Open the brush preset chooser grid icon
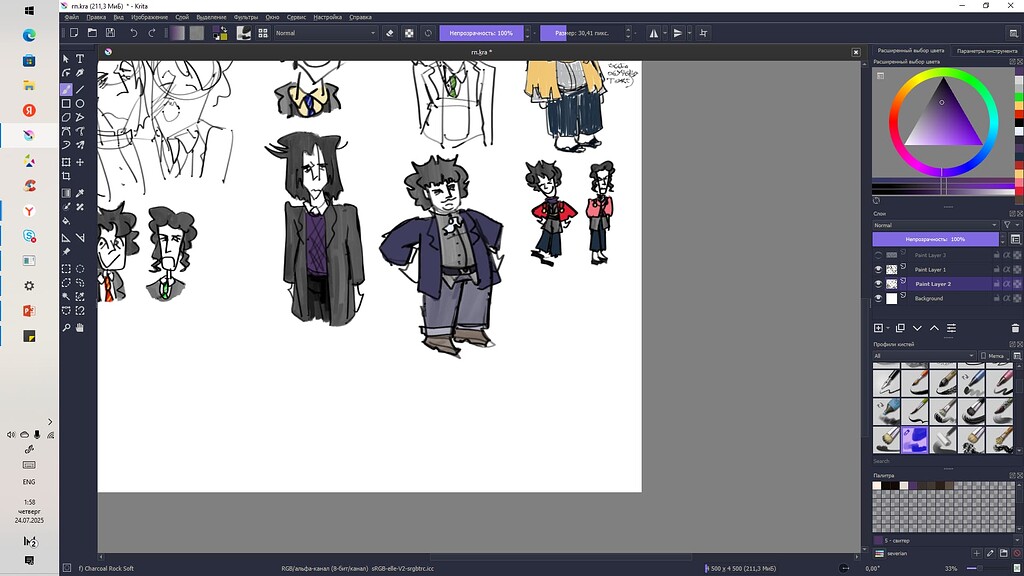This screenshot has height=576, width=1024. 263,33
